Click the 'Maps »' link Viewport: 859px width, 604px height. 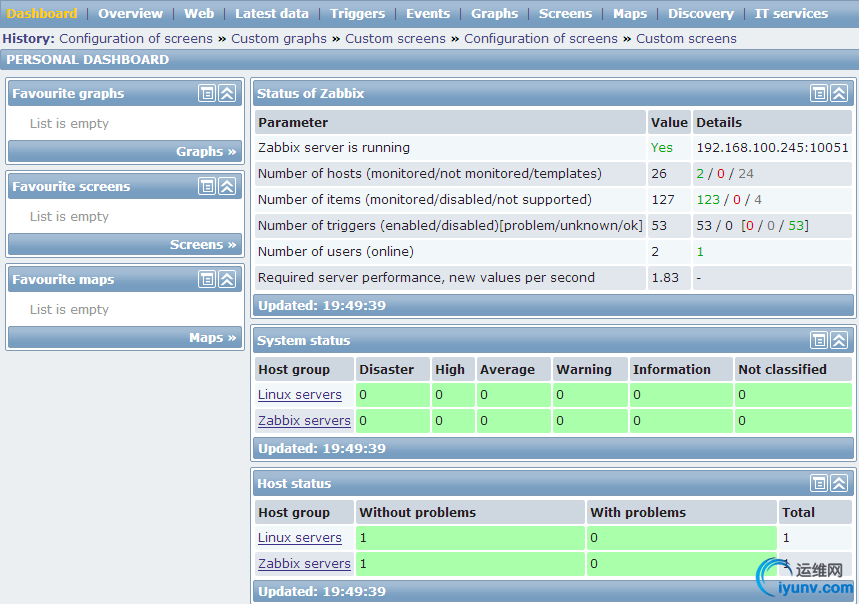pos(213,338)
